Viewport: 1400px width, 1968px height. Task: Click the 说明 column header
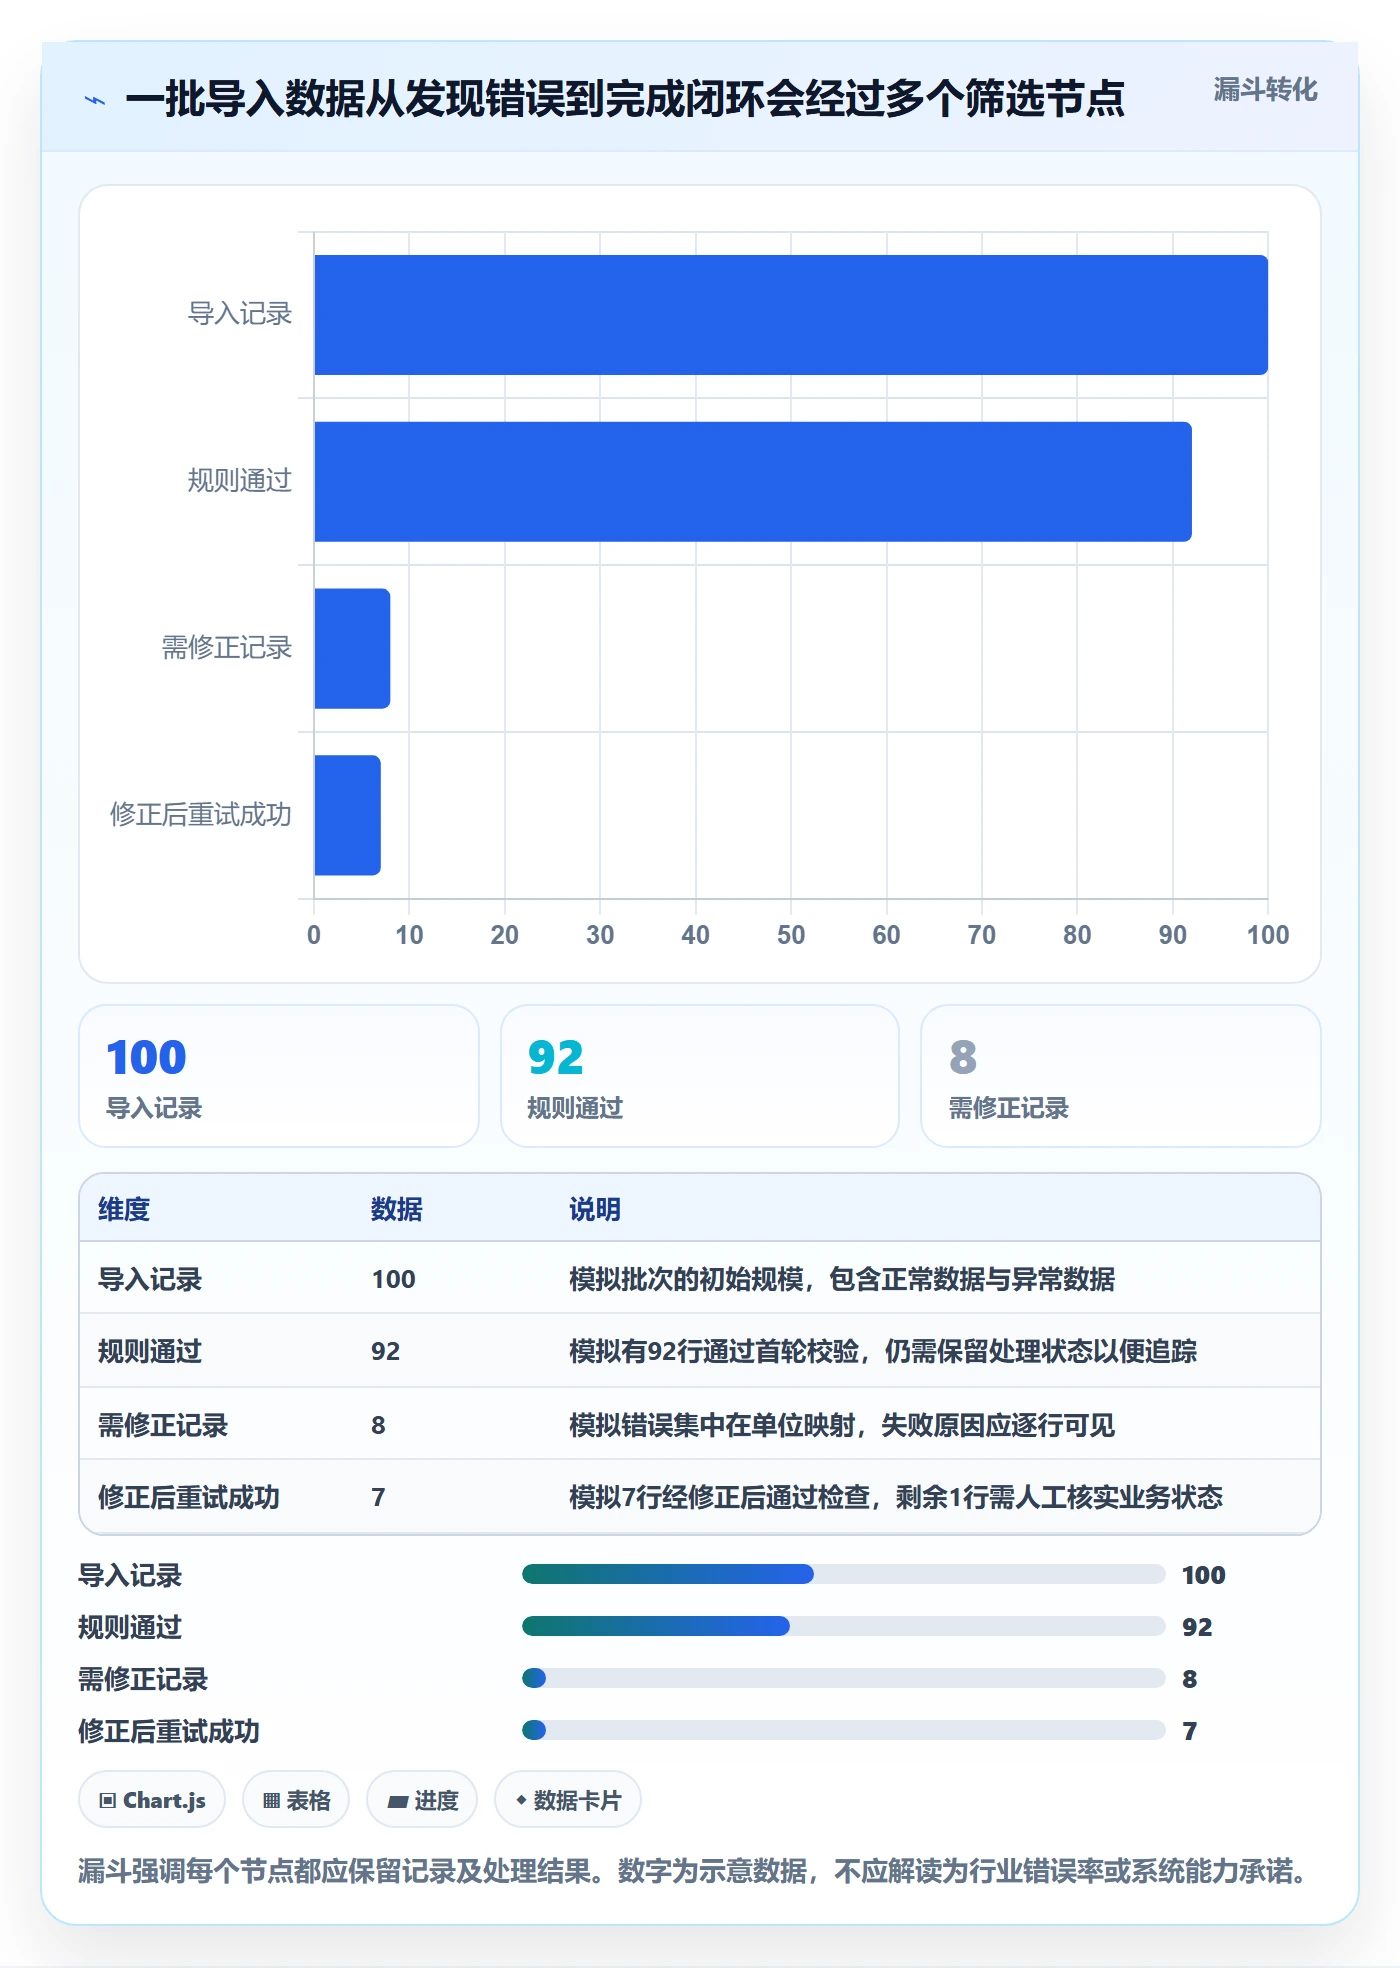(595, 1209)
